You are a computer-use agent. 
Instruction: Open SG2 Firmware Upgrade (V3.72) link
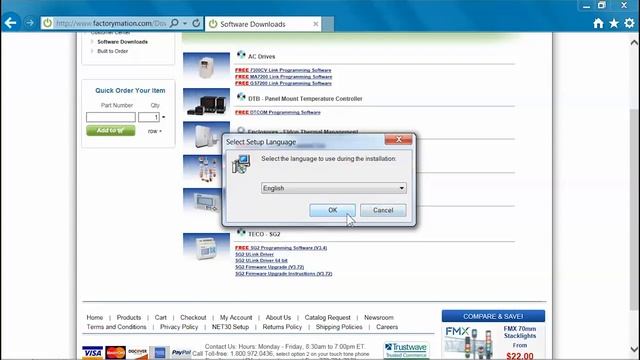(x=269, y=267)
